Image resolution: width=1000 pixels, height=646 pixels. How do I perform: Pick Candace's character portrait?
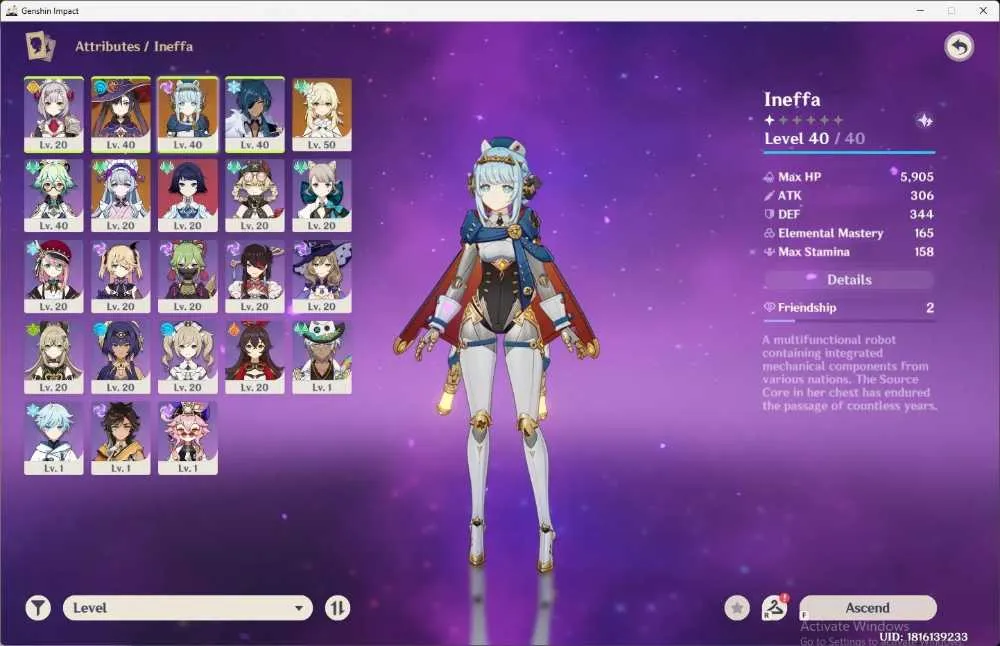point(121,357)
